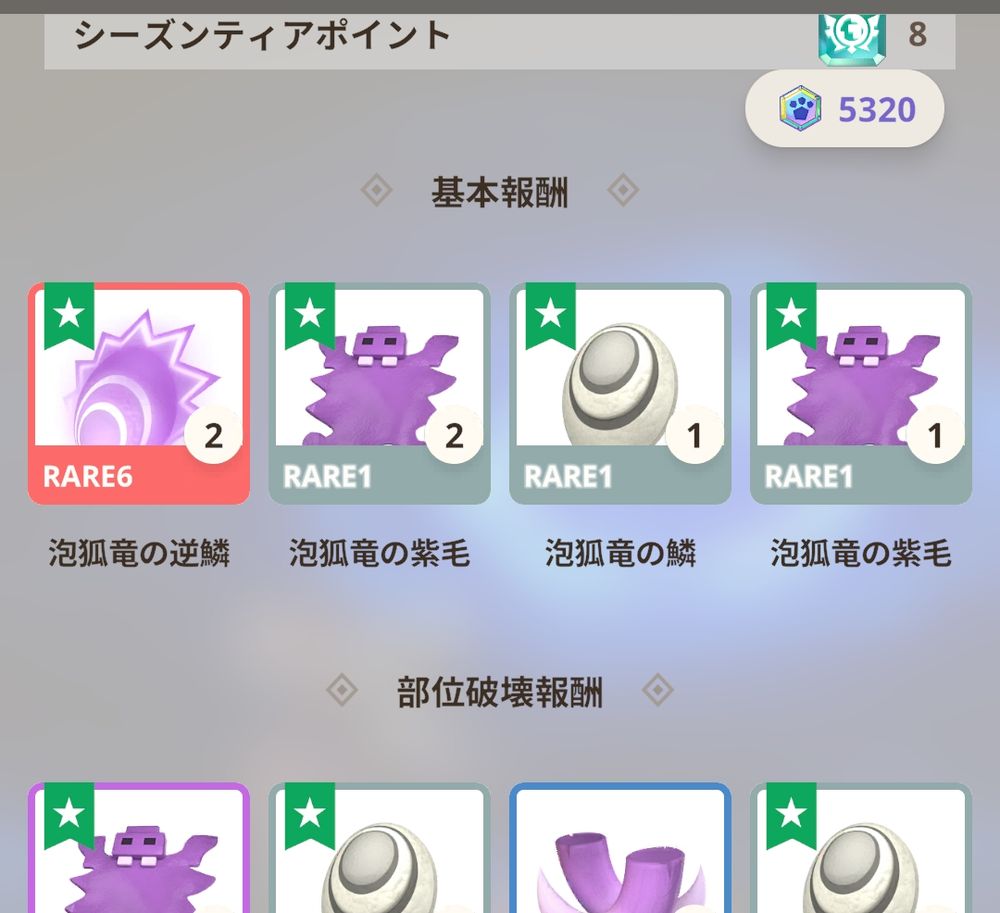This screenshot has width=1000, height=913.
Task: Open the 5320 points balance pill
Action: [x=844, y=109]
